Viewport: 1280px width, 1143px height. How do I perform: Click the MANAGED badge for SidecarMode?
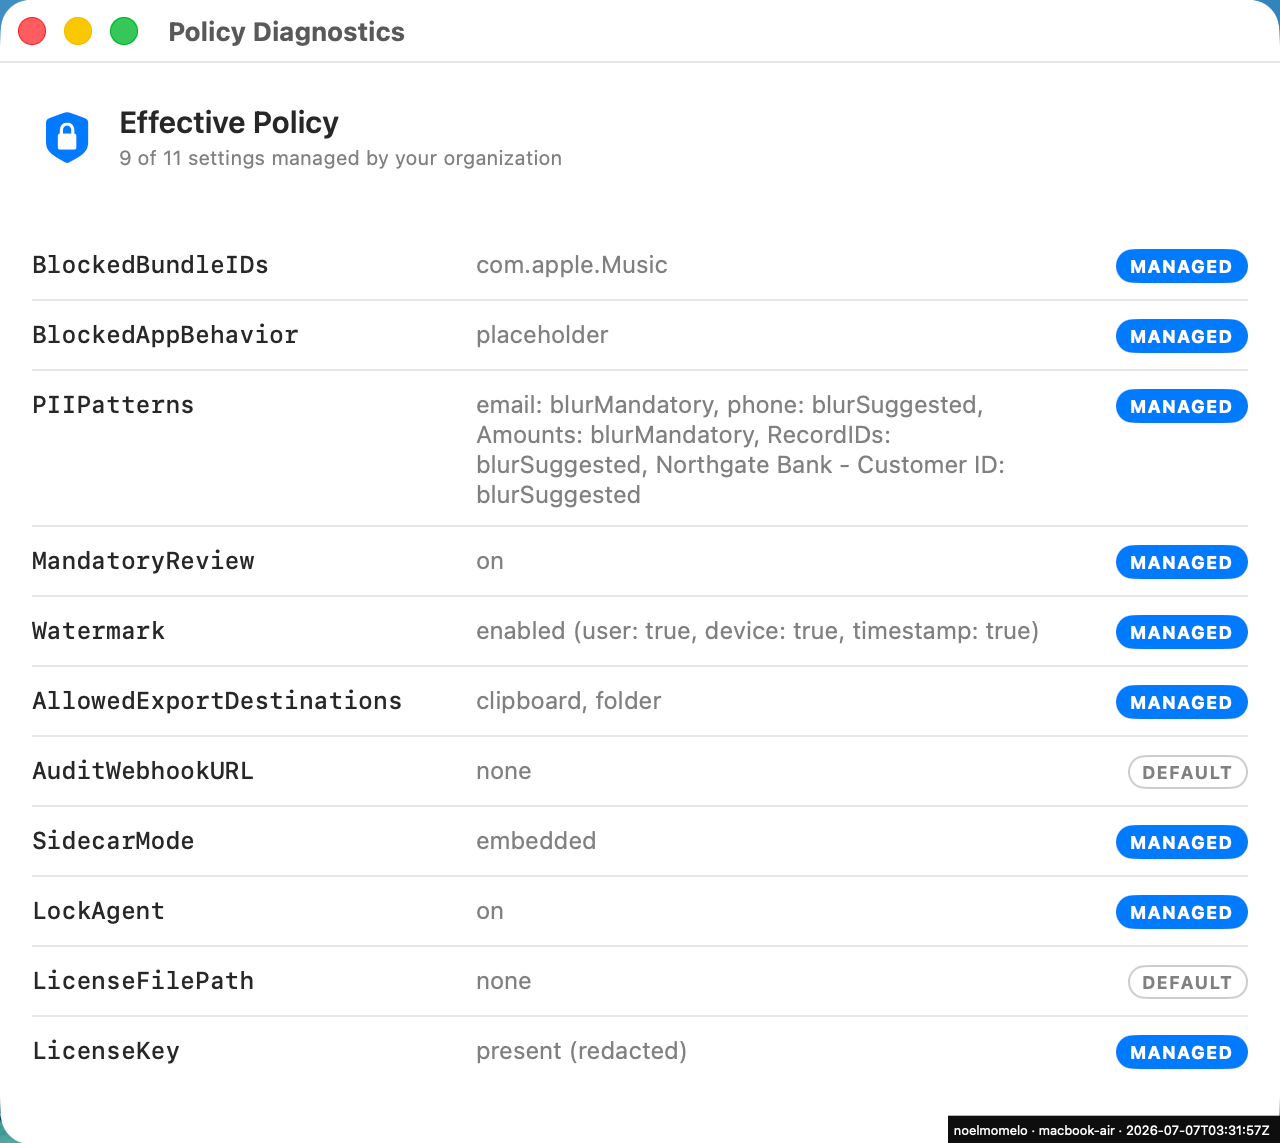coord(1181,842)
